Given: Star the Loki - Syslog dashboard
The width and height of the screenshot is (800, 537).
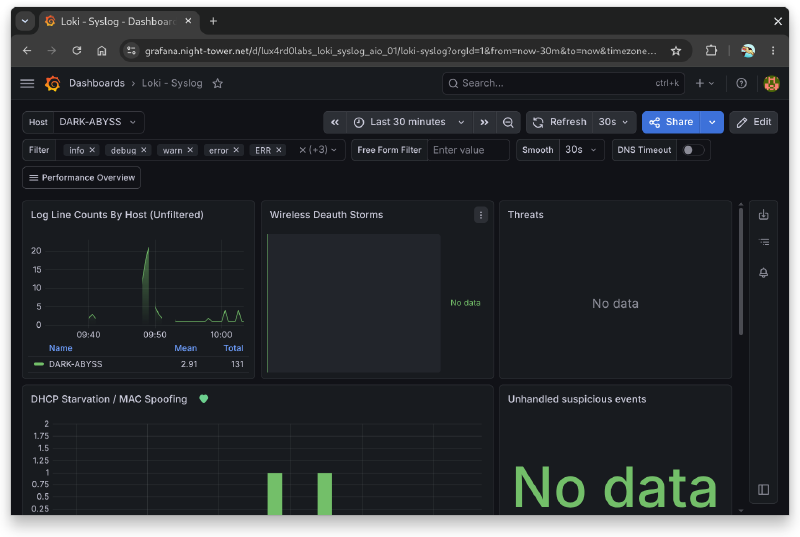Looking at the screenshot, I should click(x=218, y=83).
